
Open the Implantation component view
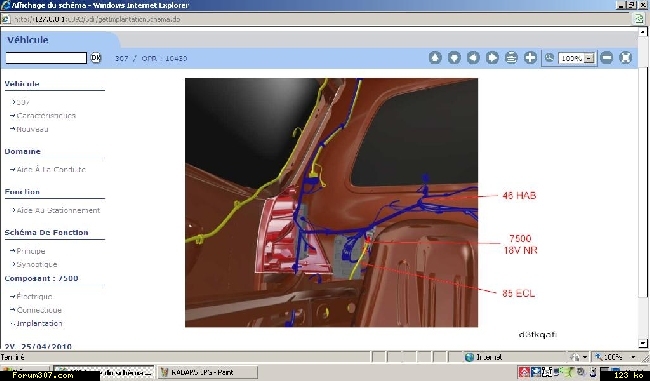click(x=39, y=323)
